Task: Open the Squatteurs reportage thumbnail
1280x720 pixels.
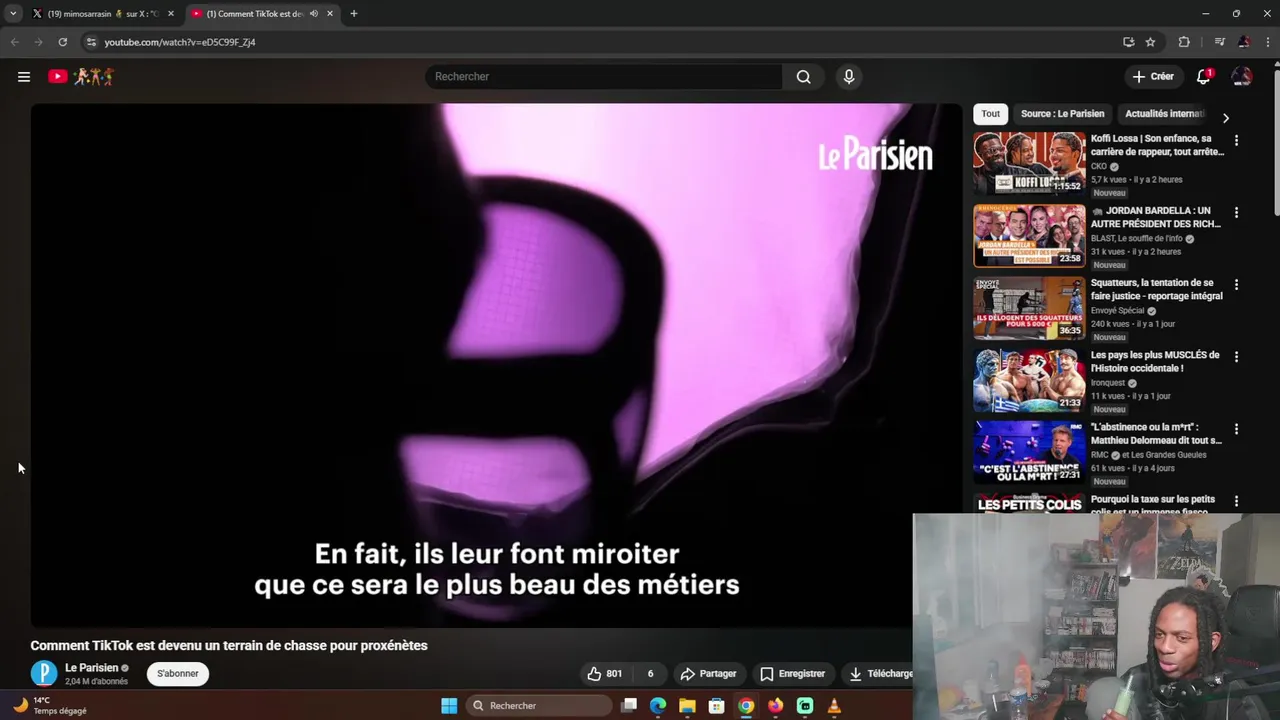Action: (x=1029, y=307)
